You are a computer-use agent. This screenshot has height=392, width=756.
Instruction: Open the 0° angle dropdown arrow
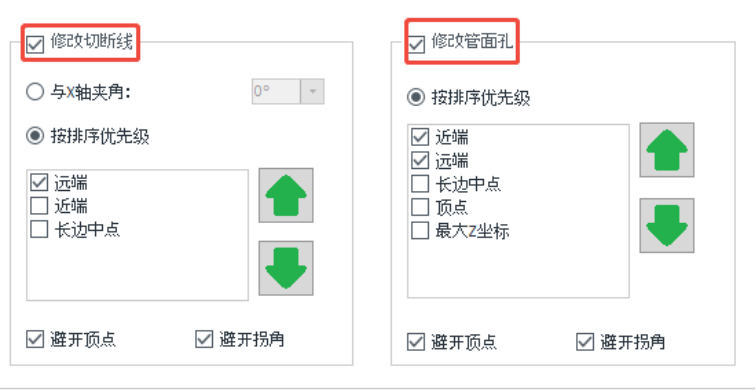312,92
